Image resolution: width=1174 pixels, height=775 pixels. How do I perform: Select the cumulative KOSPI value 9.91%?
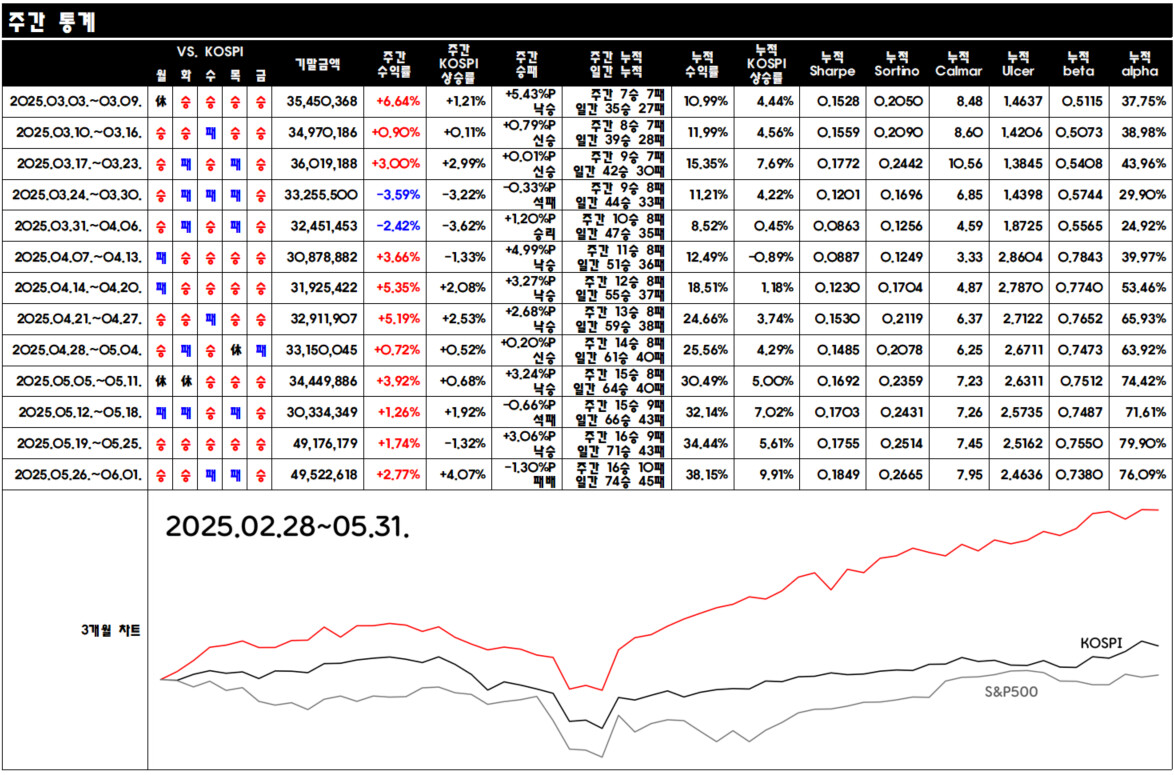[775, 474]
